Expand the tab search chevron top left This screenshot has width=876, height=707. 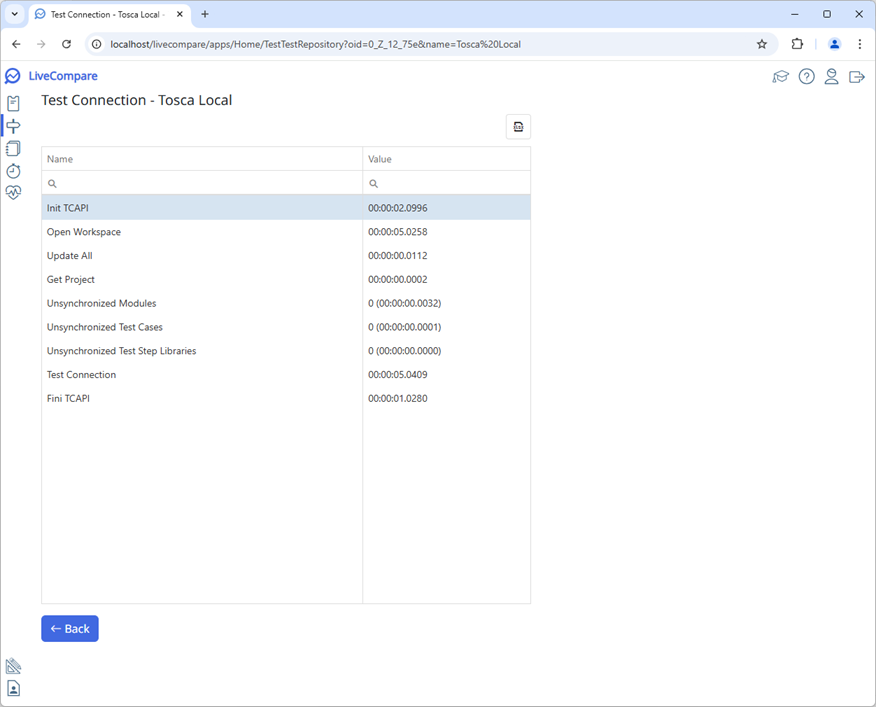(x=13, y=15)
